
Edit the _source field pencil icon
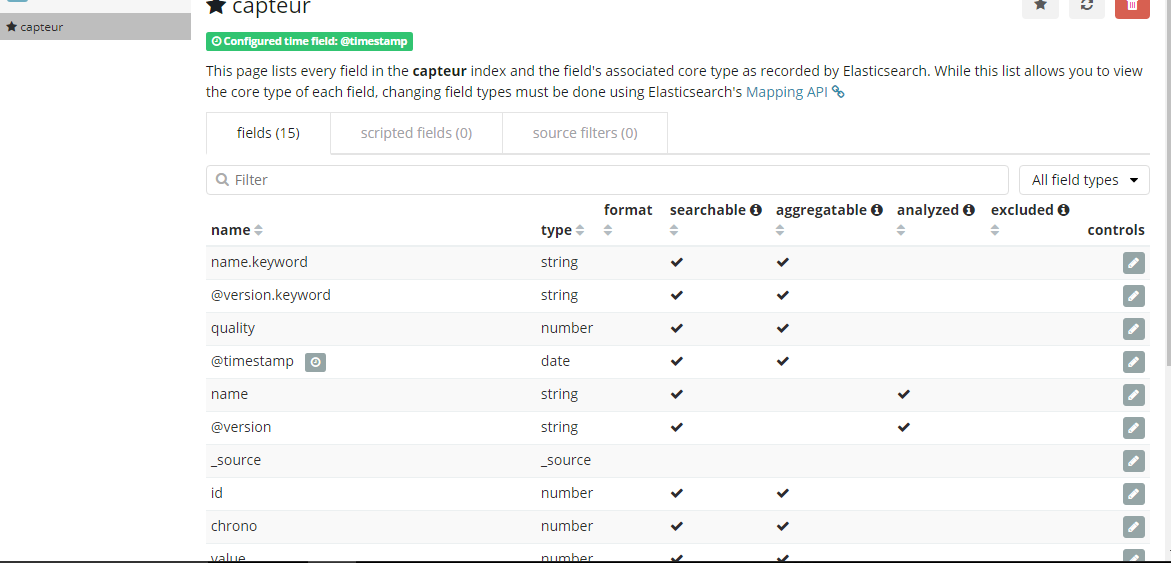pyautogui.click(x=1133, y=461)
